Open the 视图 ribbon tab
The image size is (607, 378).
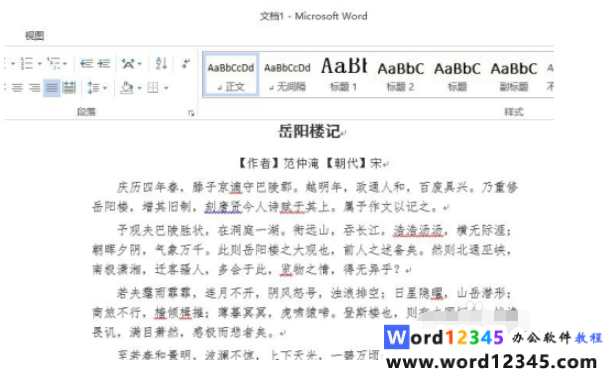34,36
